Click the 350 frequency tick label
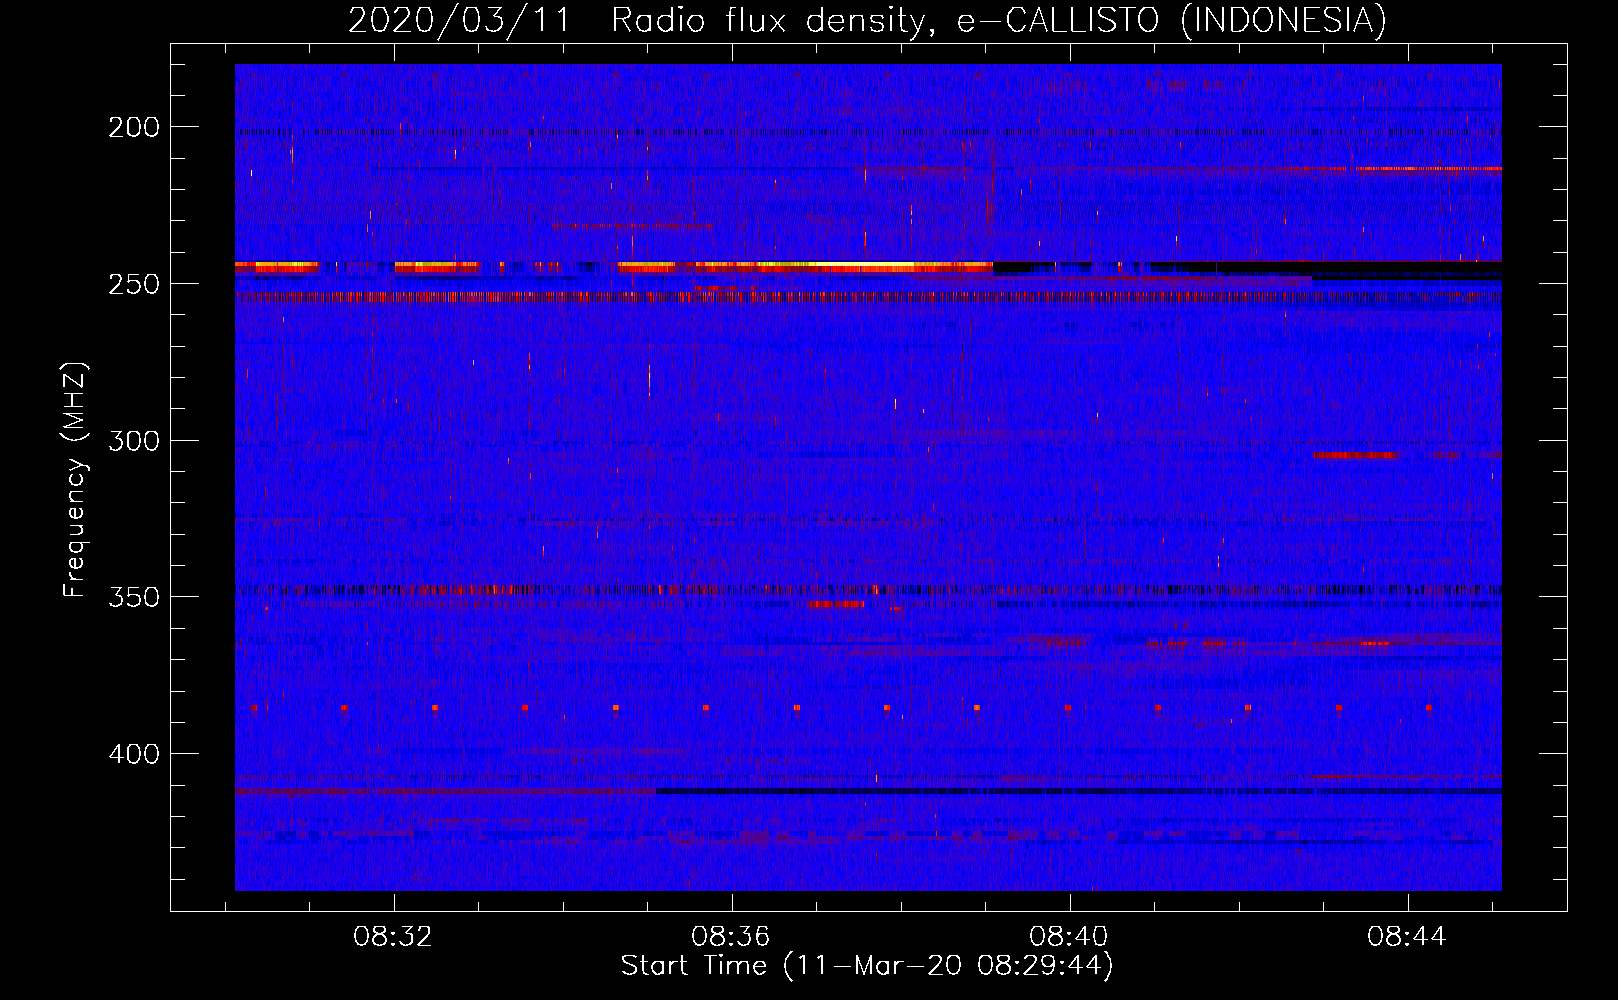Image resolution: width=1618 pixels, height=1000 pixels. point(134,597)
